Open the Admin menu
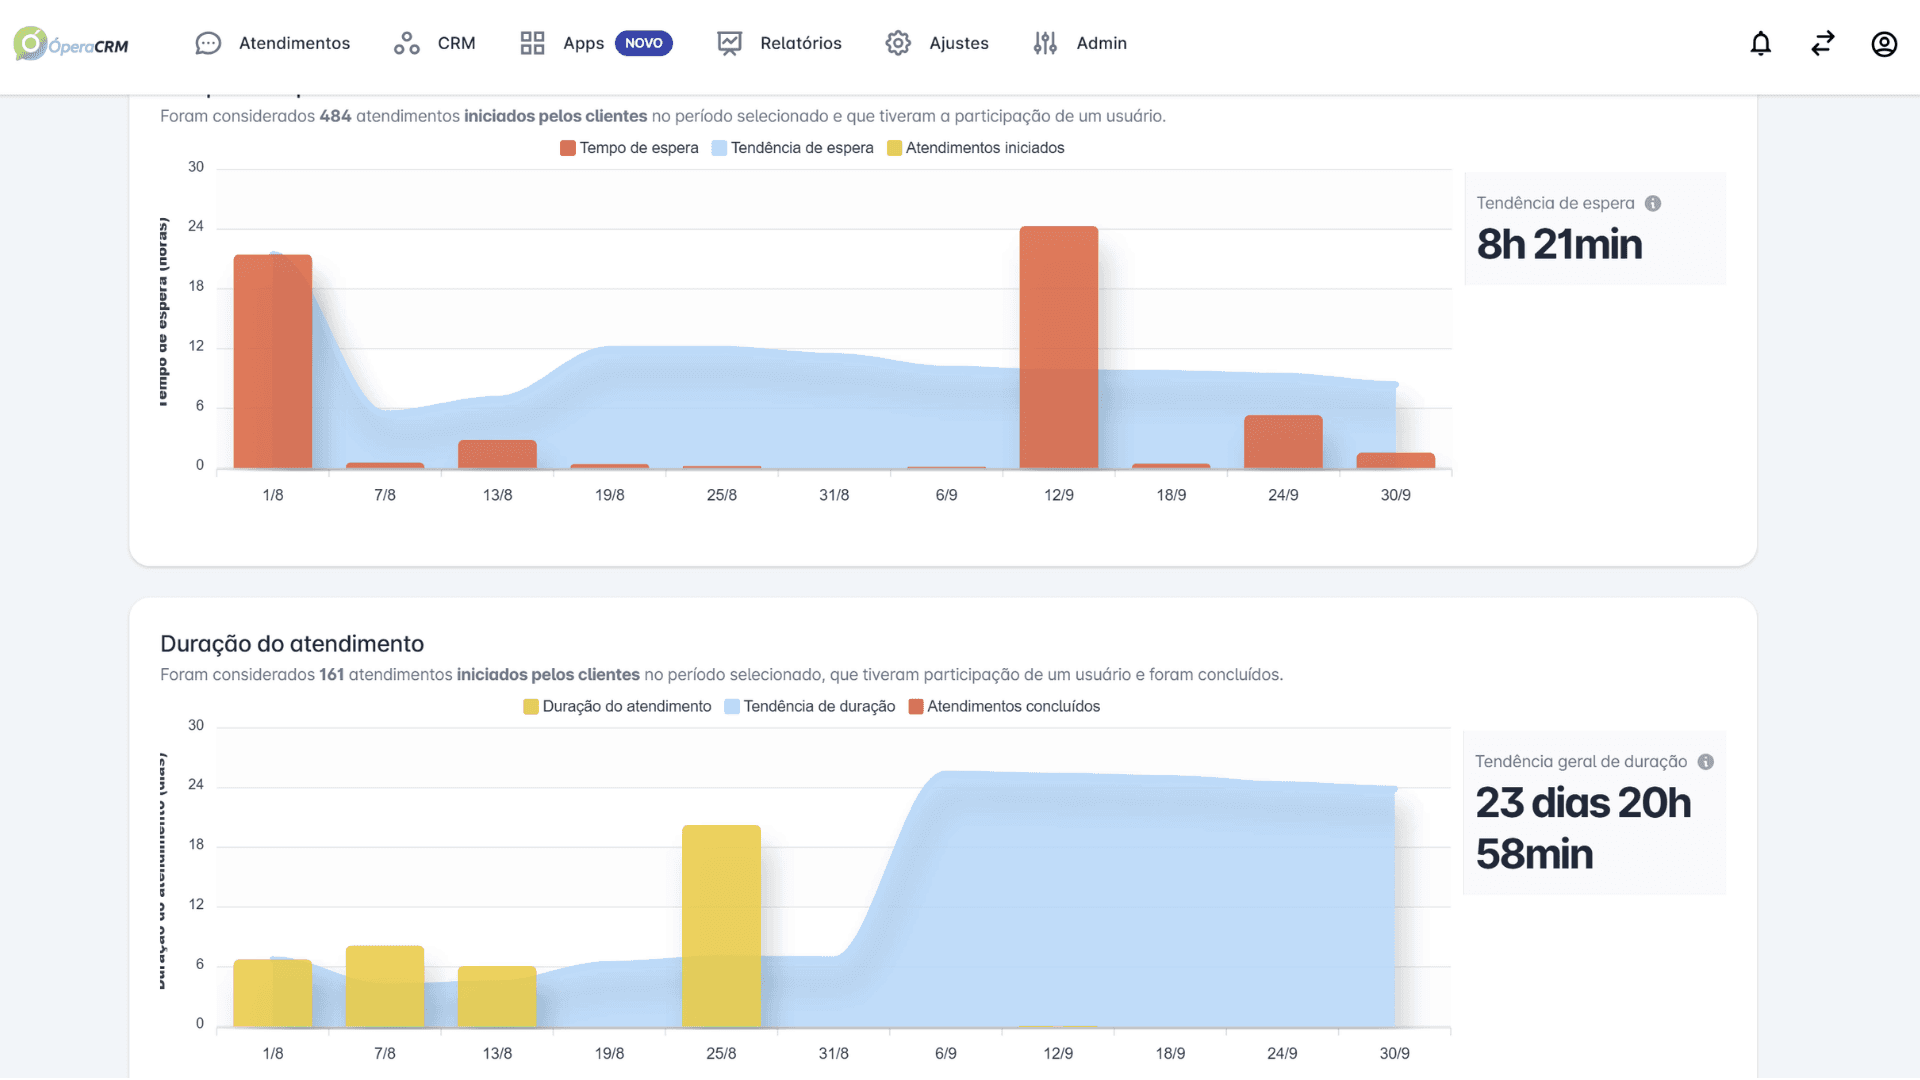Viewport: 1920px width, 1080px height. coord(1101,43)
